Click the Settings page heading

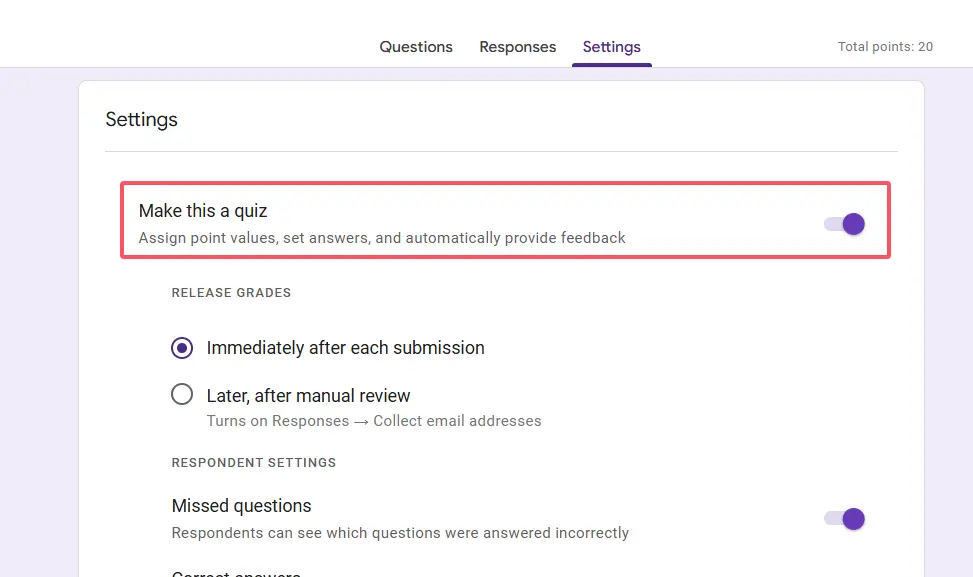pyautogui.click(x=141, y=120)
